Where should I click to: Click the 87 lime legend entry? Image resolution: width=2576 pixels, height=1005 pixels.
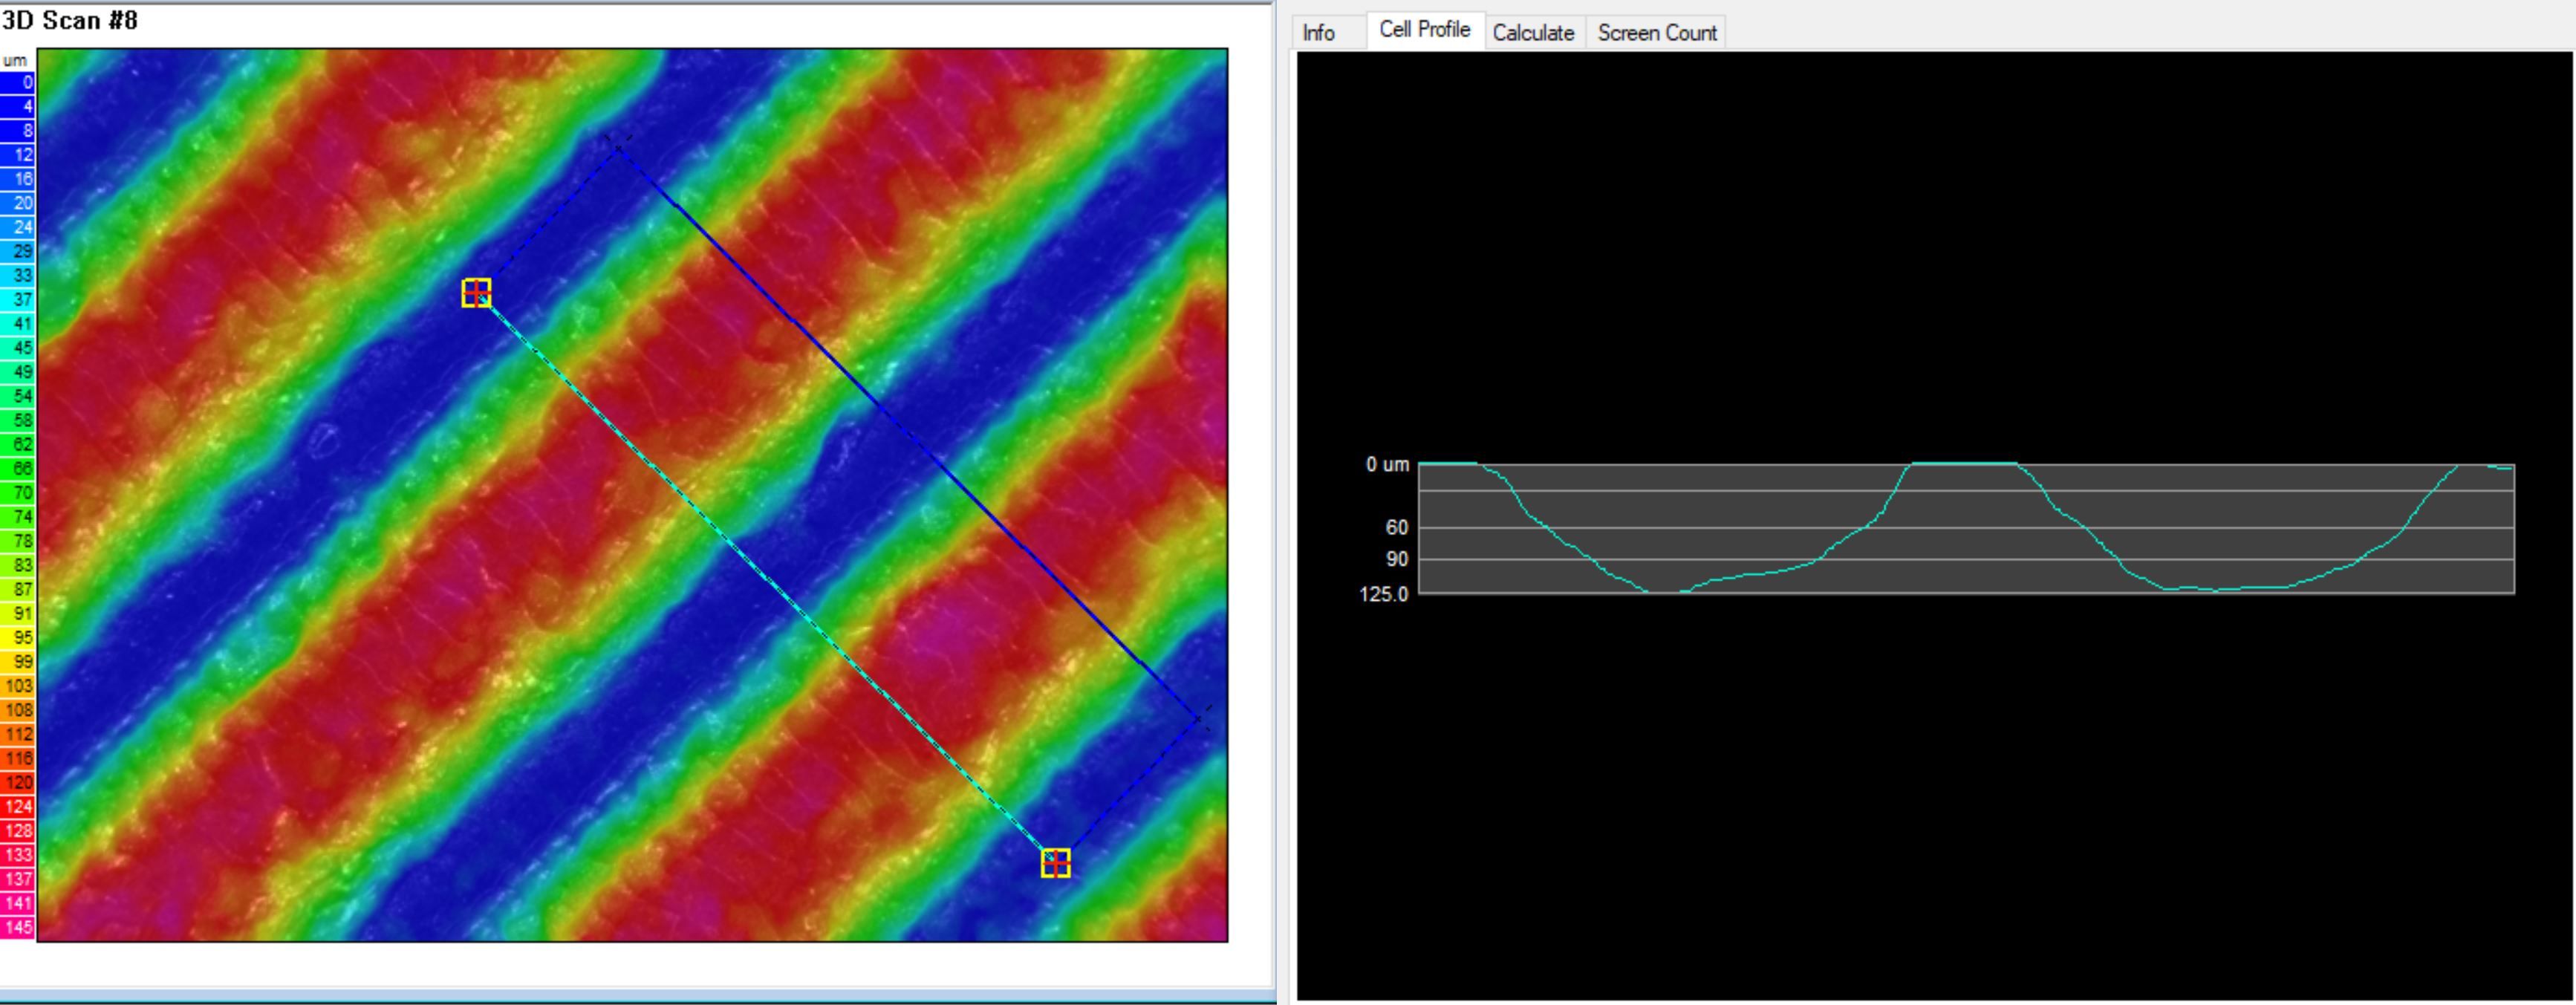coord(18,590)
